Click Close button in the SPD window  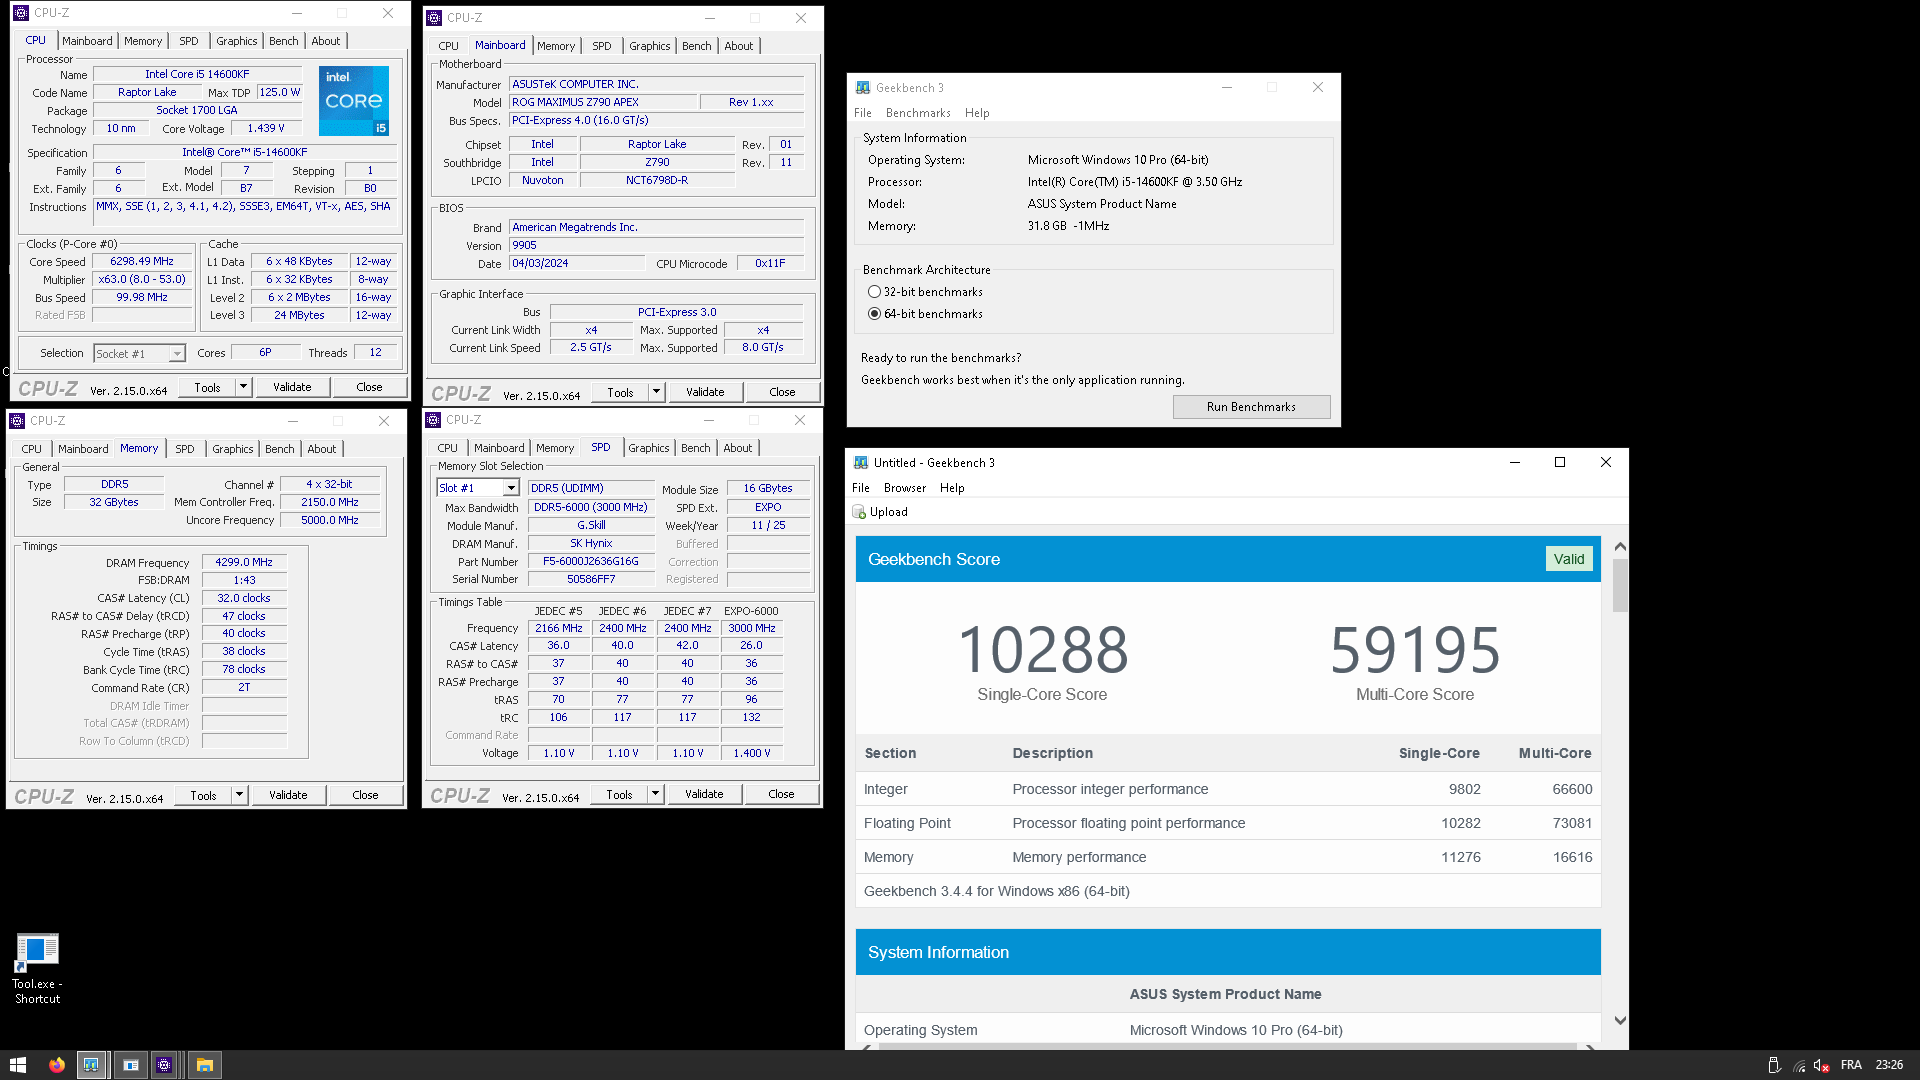[781, 794]
